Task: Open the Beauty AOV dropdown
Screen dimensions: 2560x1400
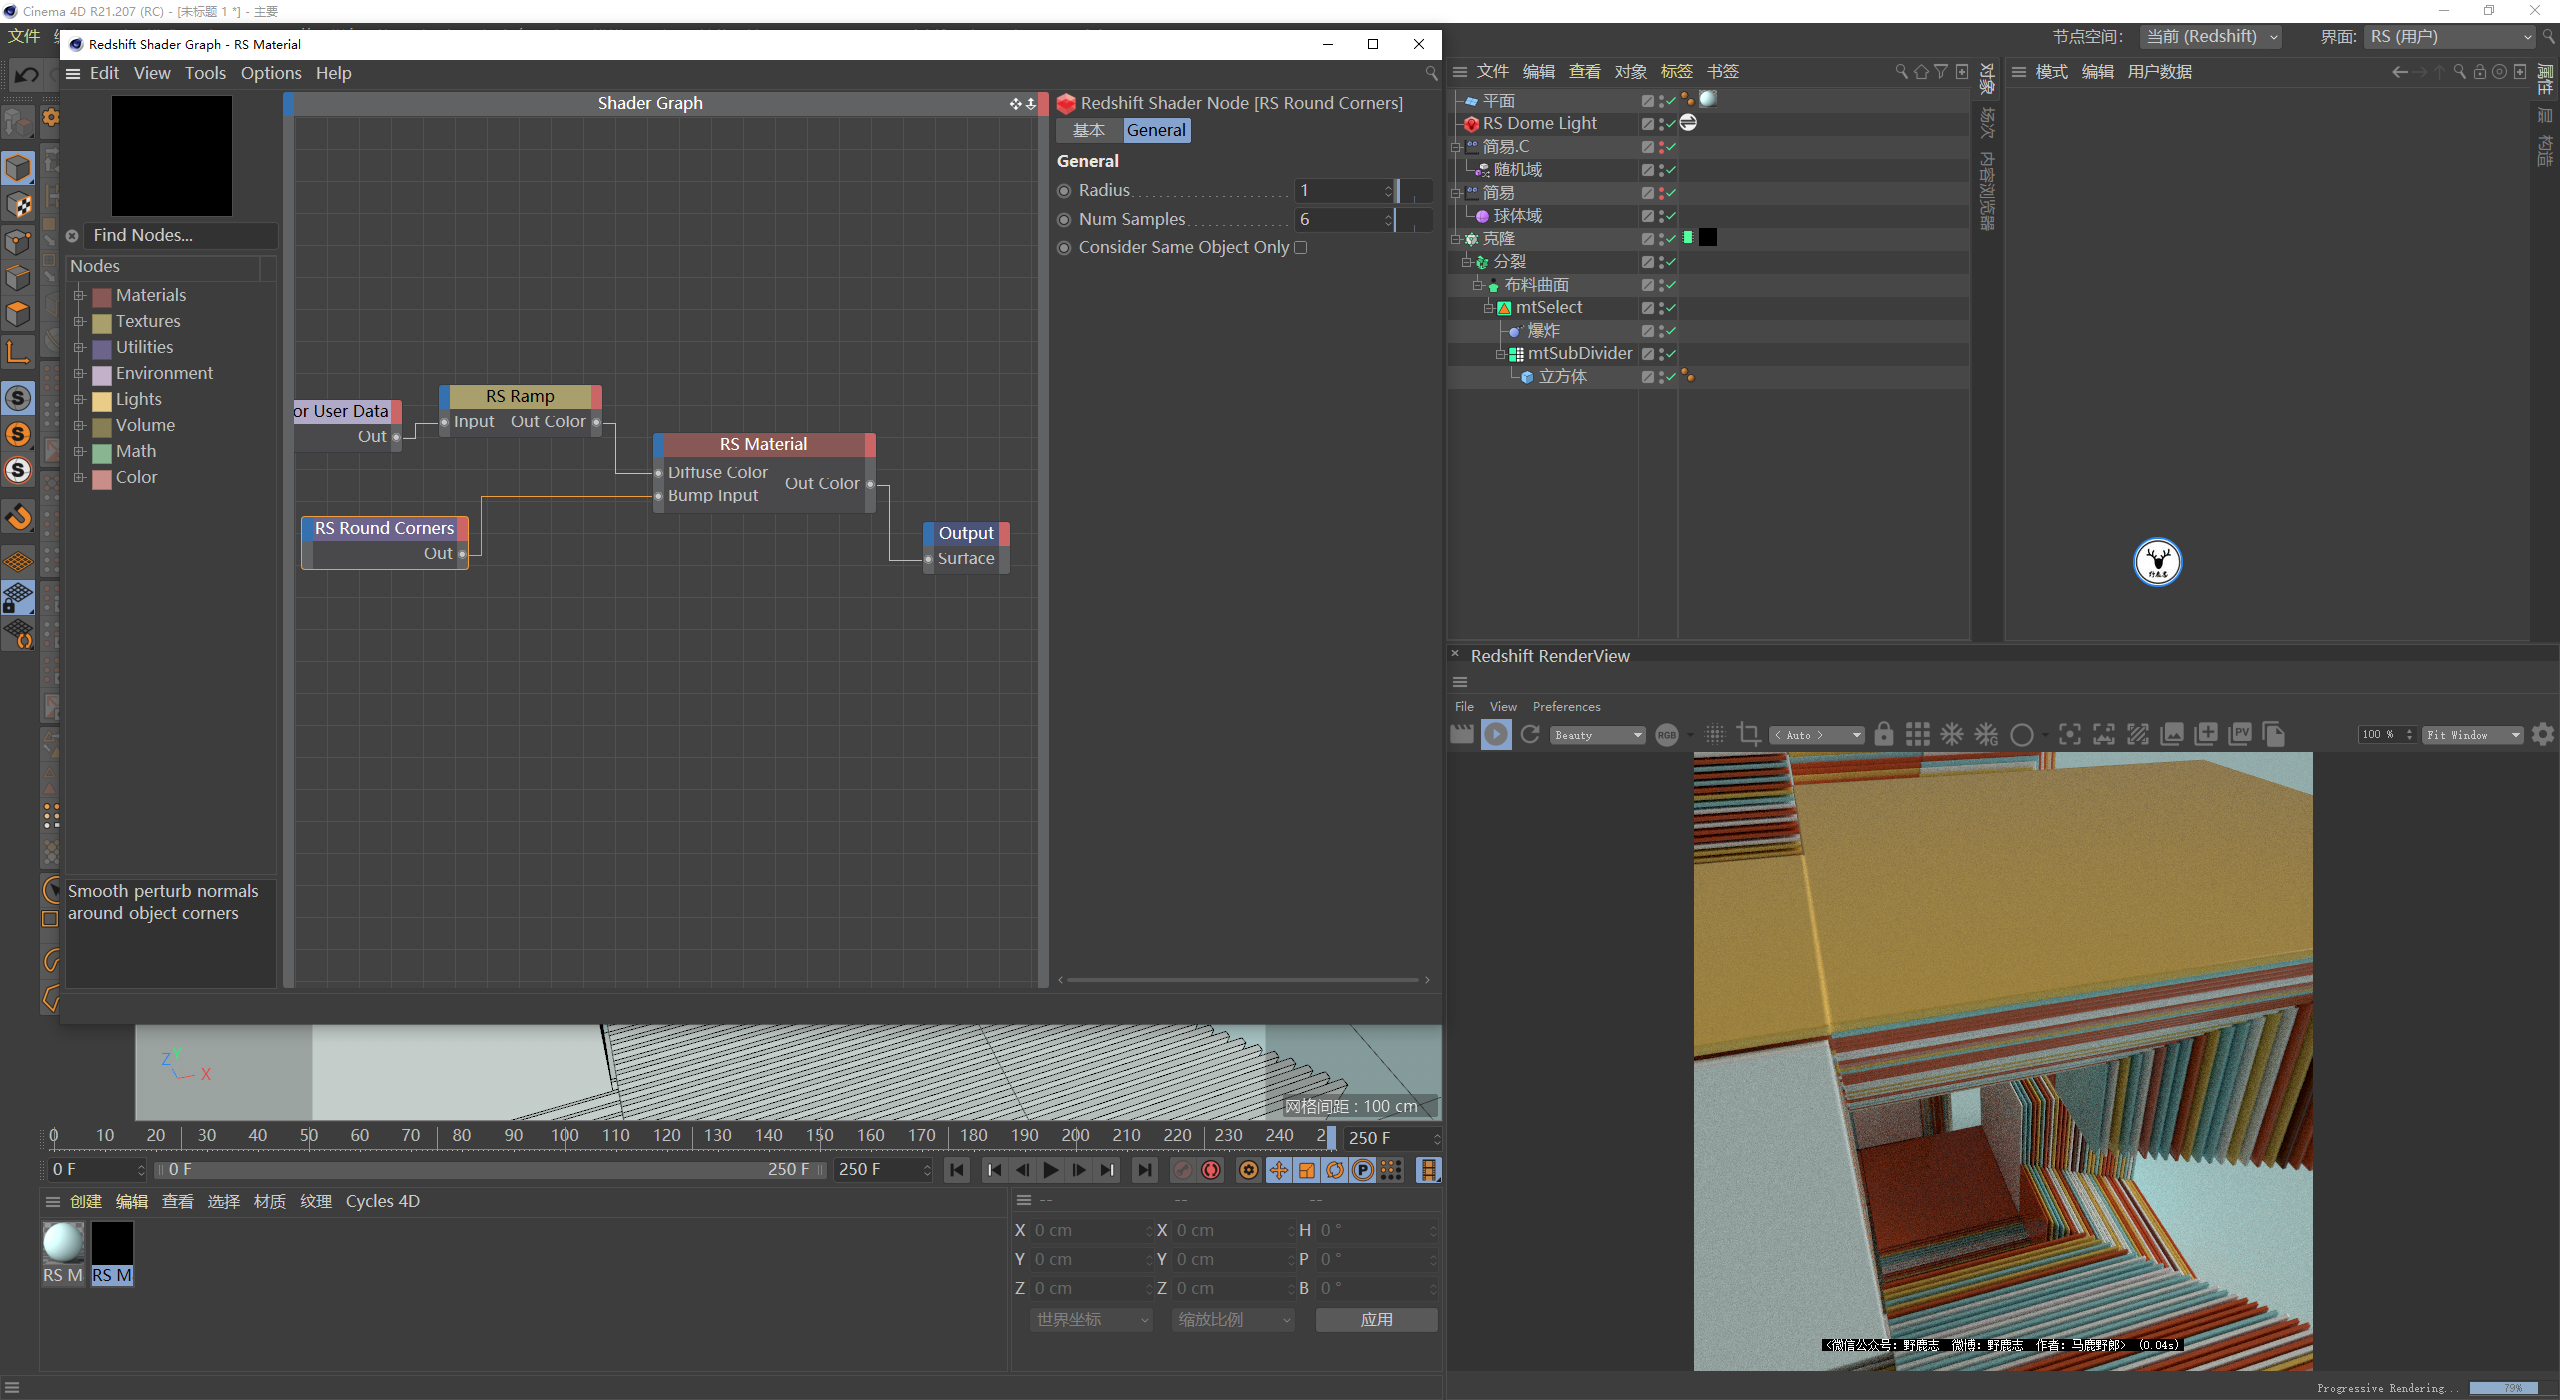Action: tap(1598, 735)
